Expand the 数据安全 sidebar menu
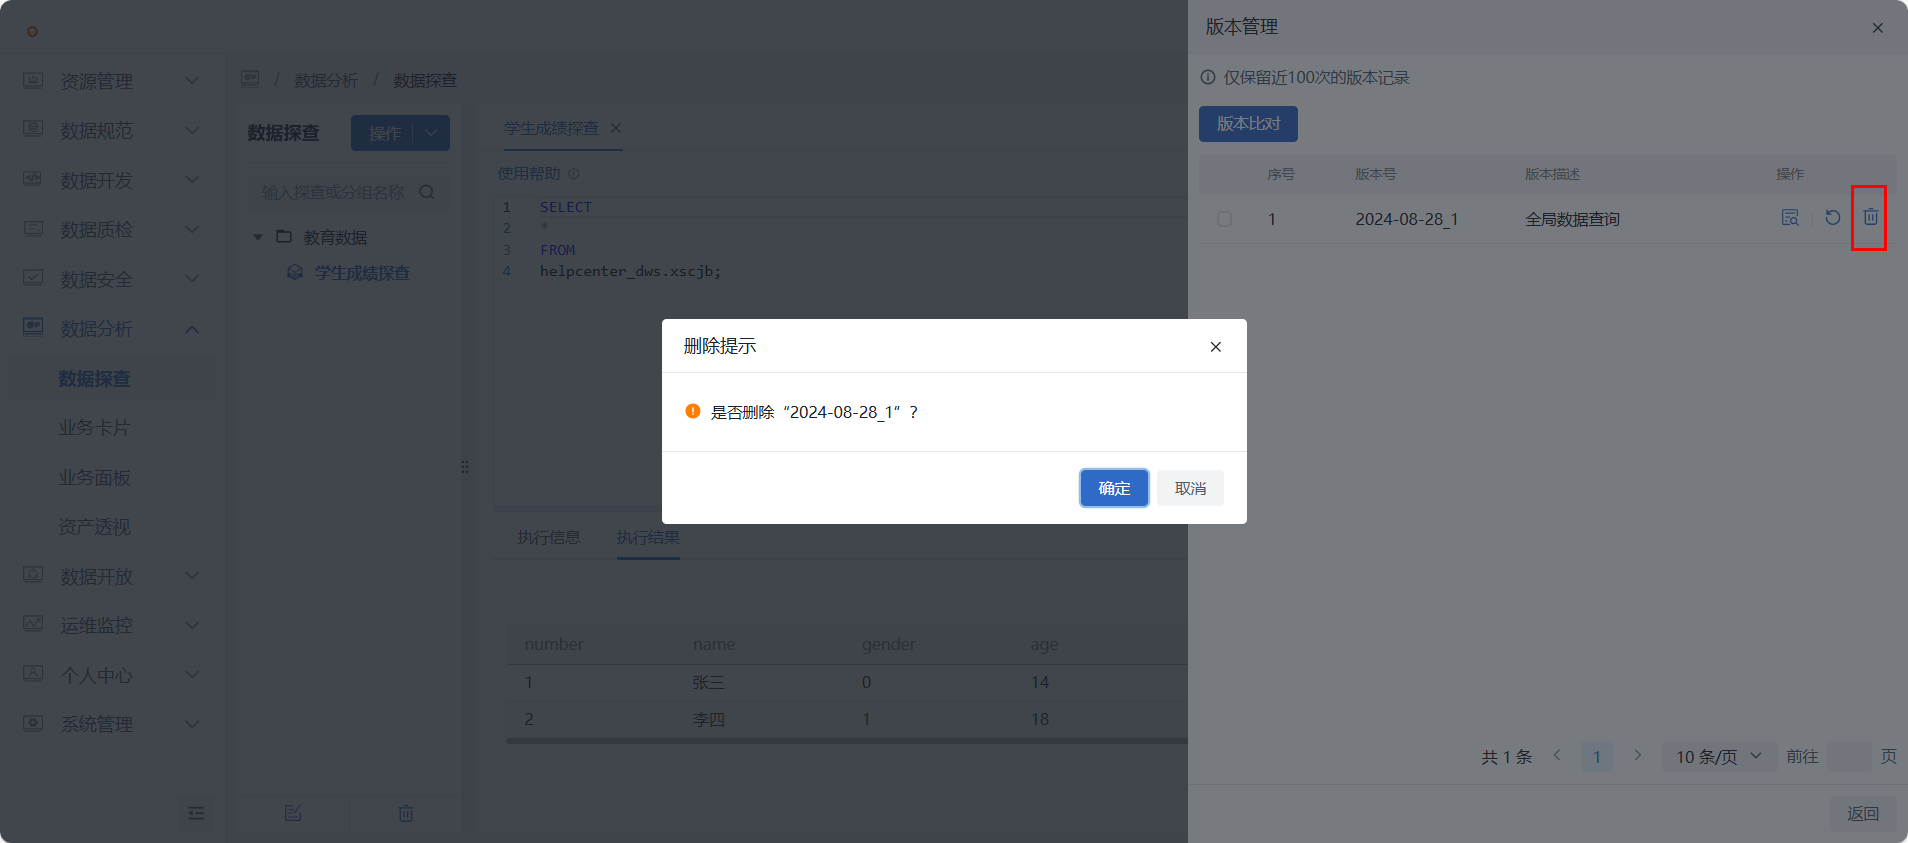1908x843 pixels. [192, 279]
